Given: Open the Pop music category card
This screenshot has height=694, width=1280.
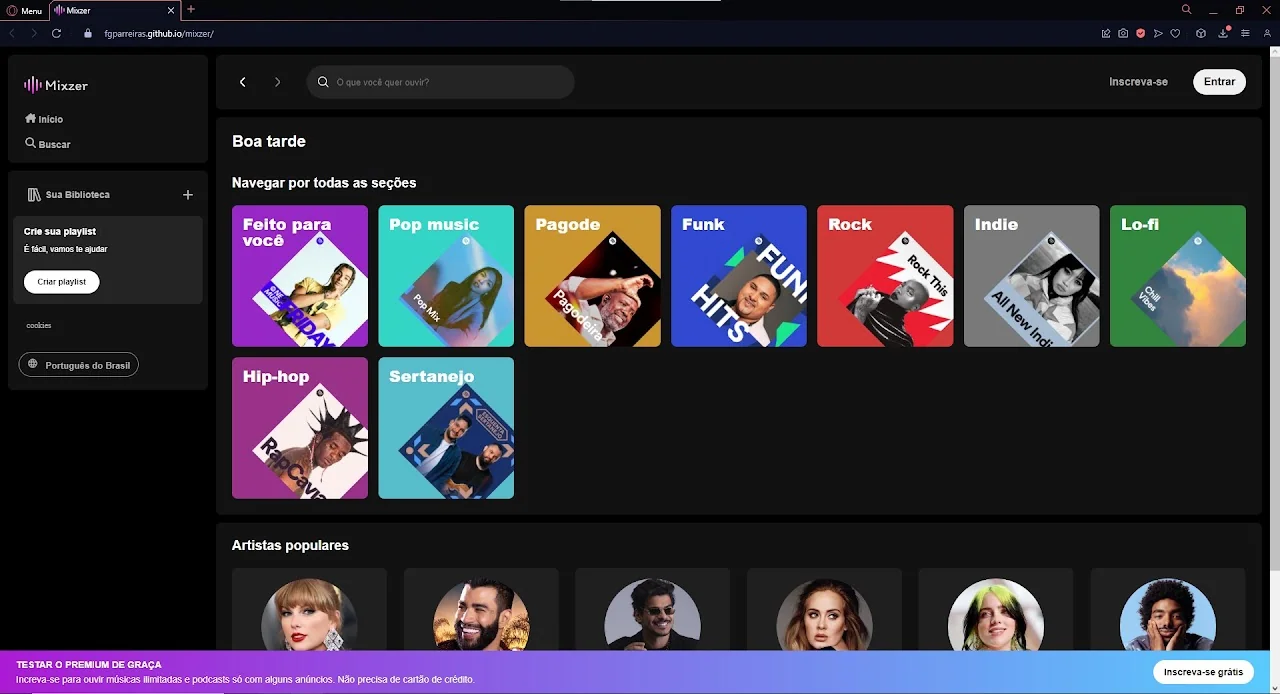Looking at the screenshot, I should (x=446, y=276).
